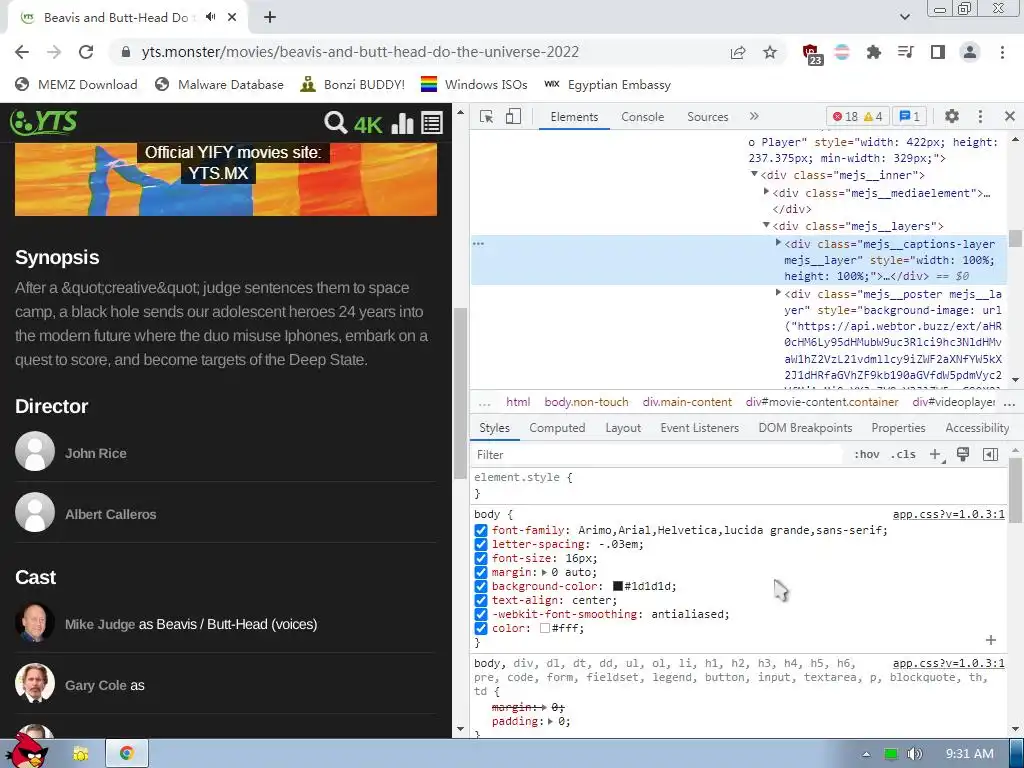Show the 18 errors counter

(844, 116)
